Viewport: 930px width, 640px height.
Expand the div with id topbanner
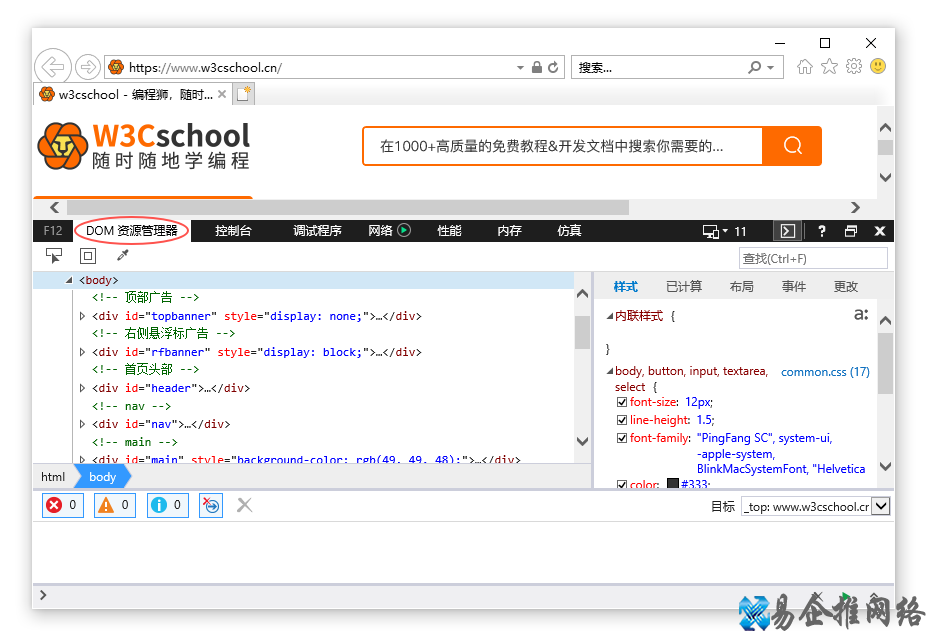[83, 316]
